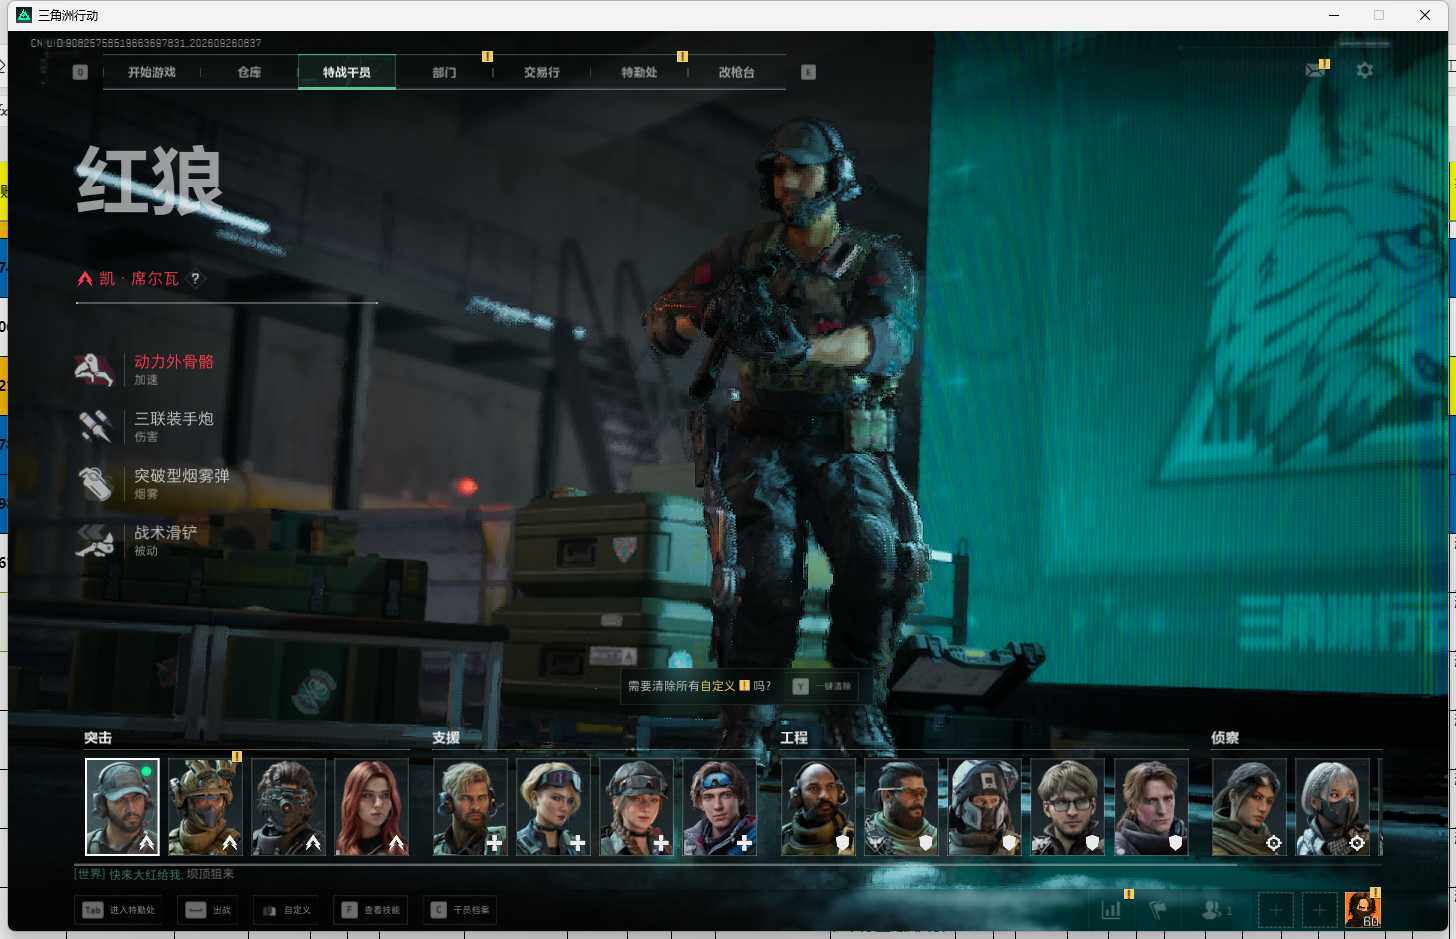Click the 一键清除 button

[824, 686]
